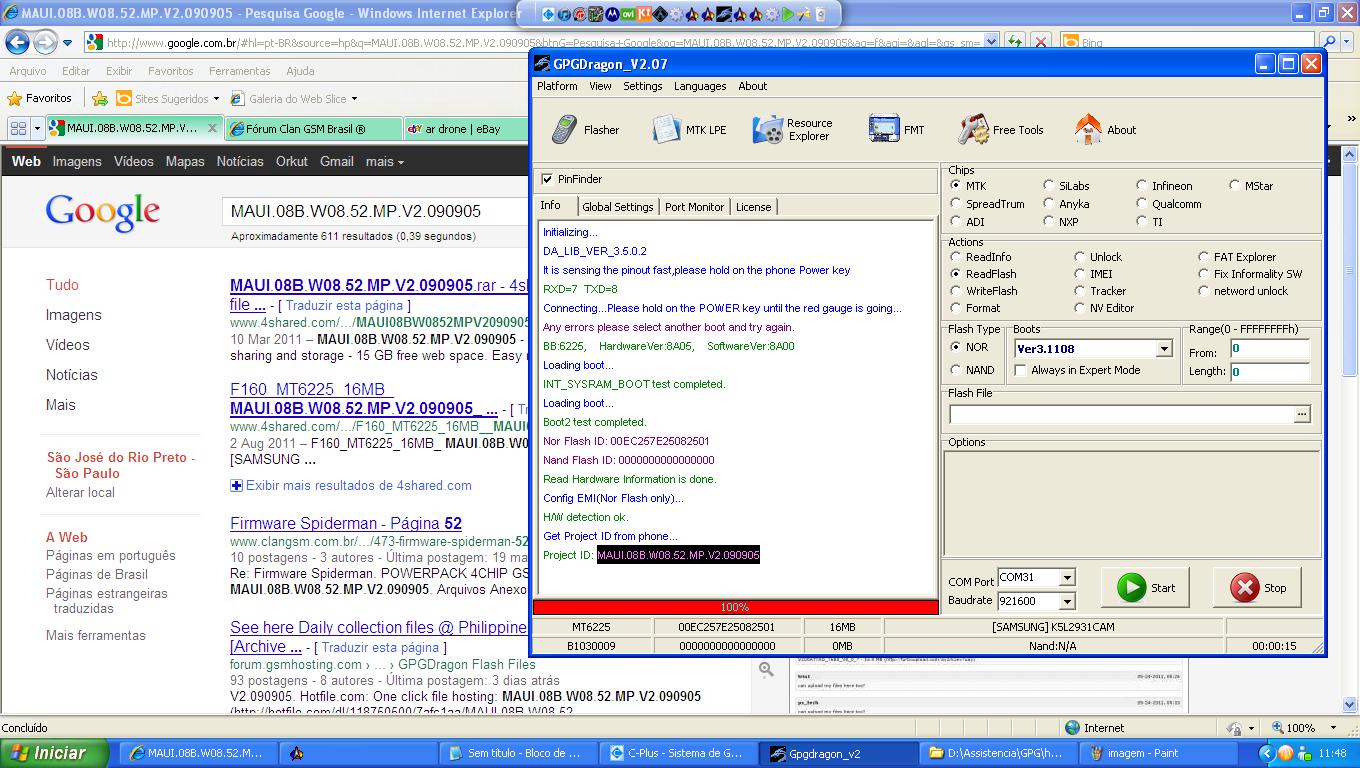Viewport: 1360px width, 768px height.
Task: Open Resource Explorer tool
Action: (793, 130)
